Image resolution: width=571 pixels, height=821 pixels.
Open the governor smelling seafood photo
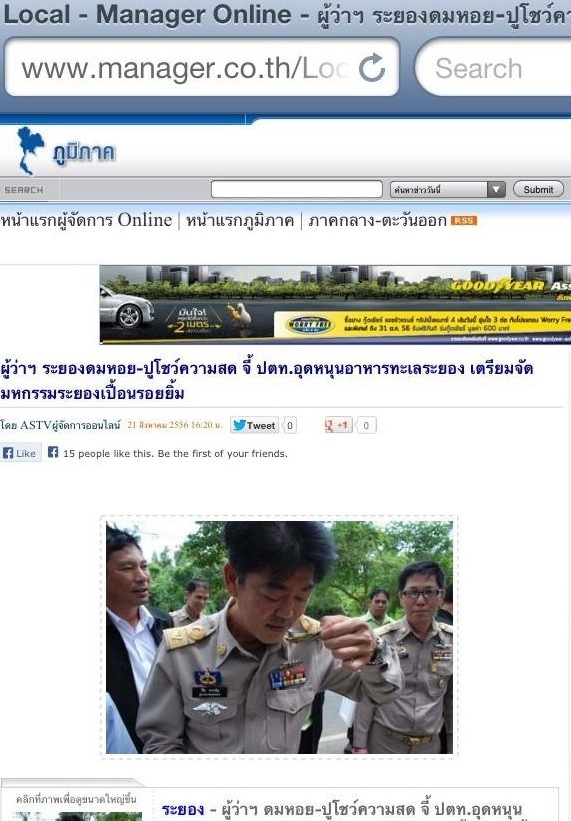(279, 637)
